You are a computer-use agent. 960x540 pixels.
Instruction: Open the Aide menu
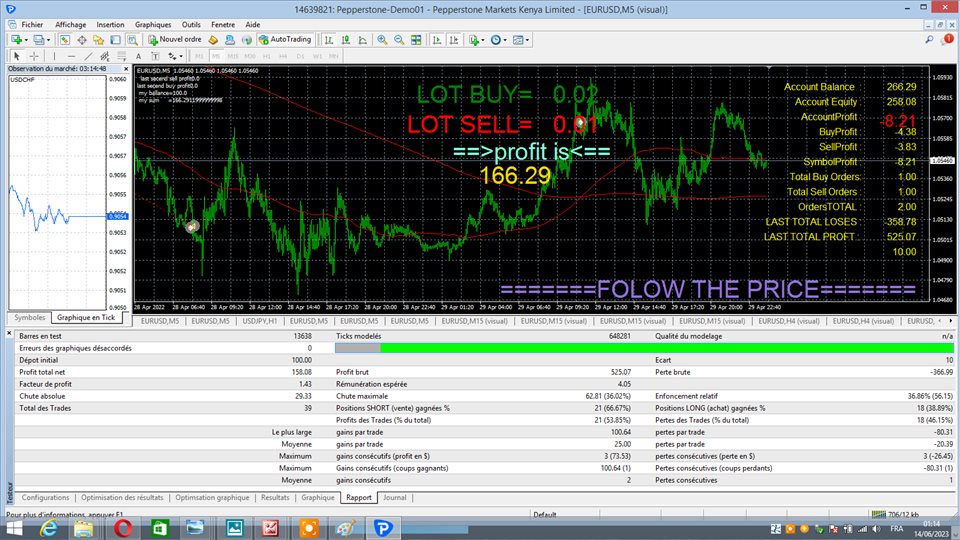pos(253,24)
